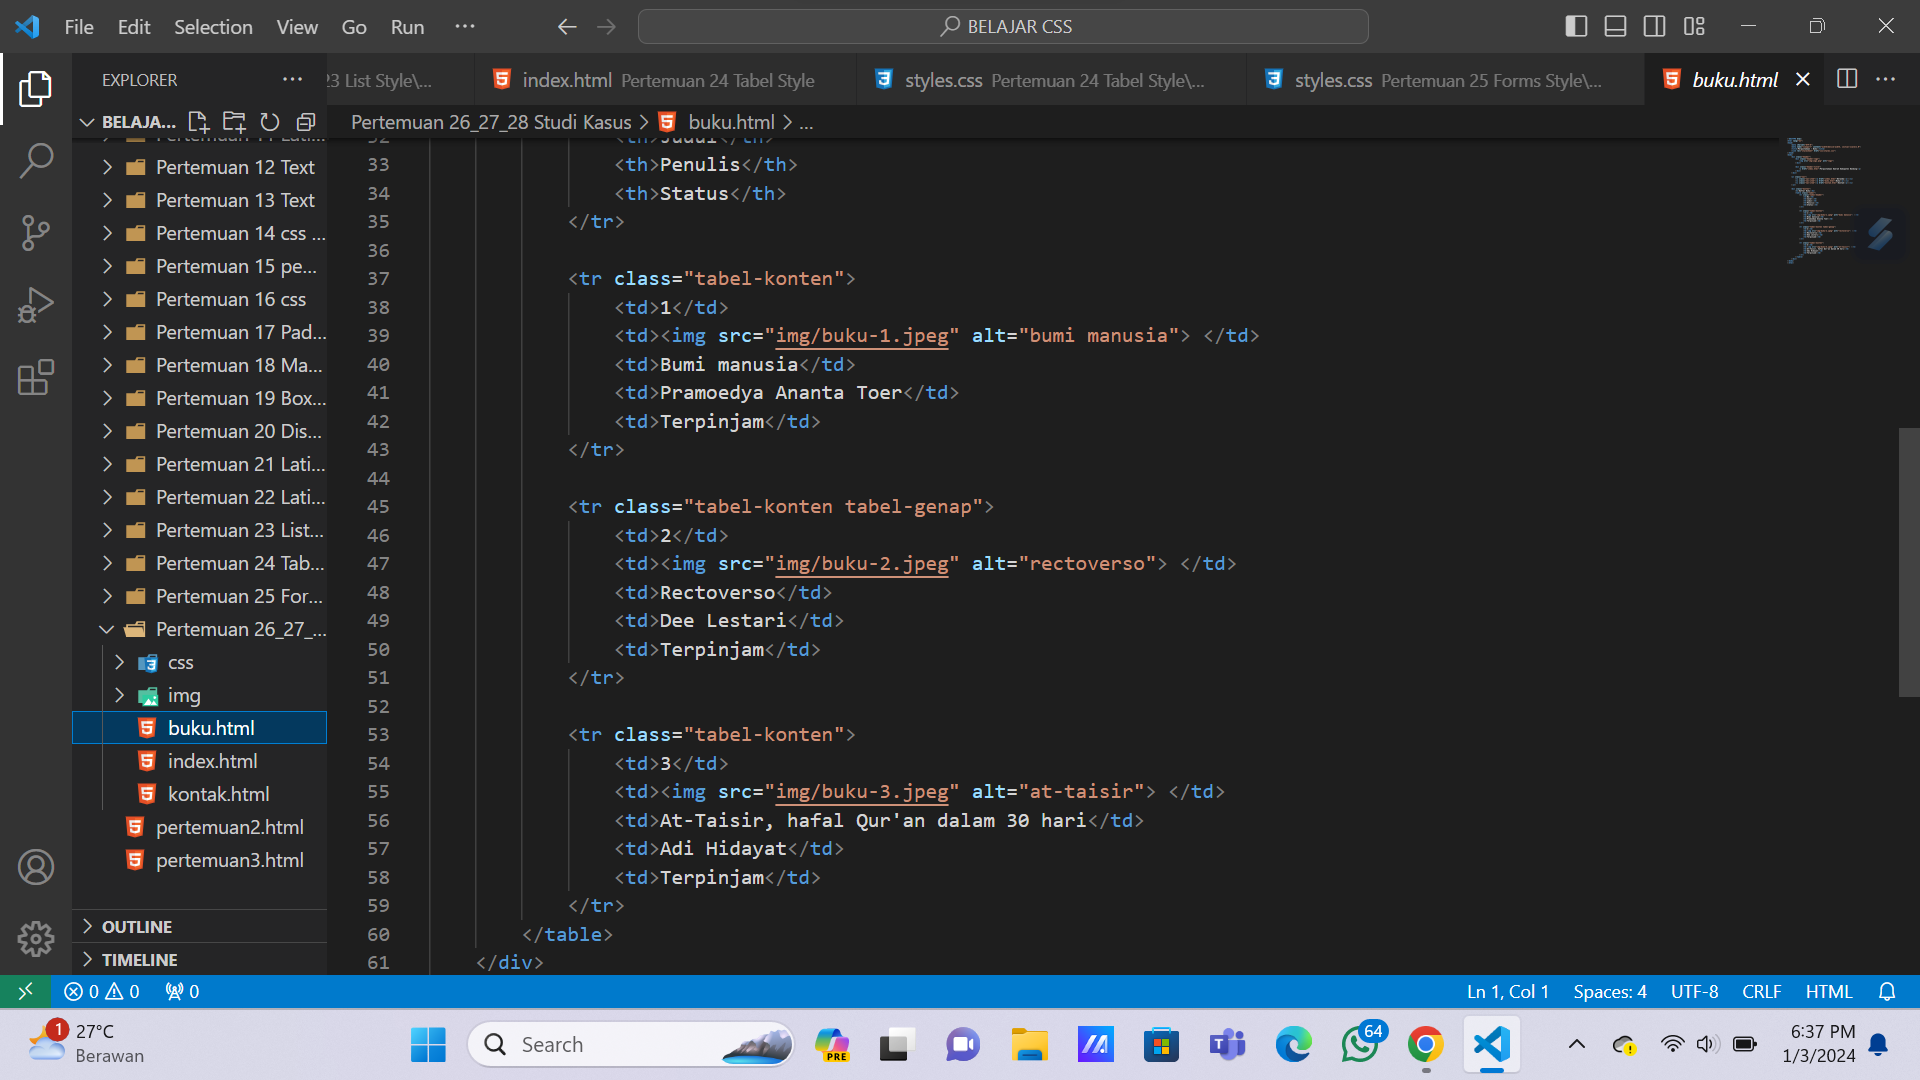1920x1080 pixels.
Task: Click the New File icon in explorer
Action: click(198, 122)
